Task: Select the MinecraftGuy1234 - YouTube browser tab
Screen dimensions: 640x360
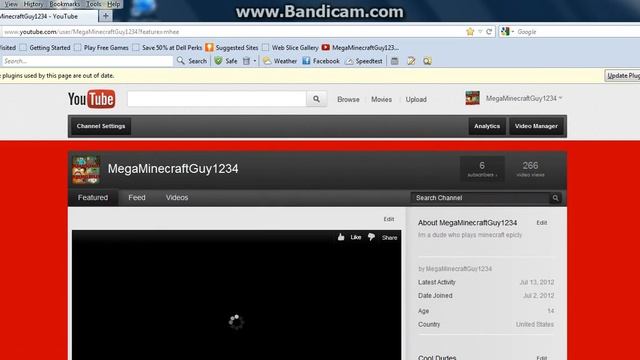Action: click(x=48, y=16)
